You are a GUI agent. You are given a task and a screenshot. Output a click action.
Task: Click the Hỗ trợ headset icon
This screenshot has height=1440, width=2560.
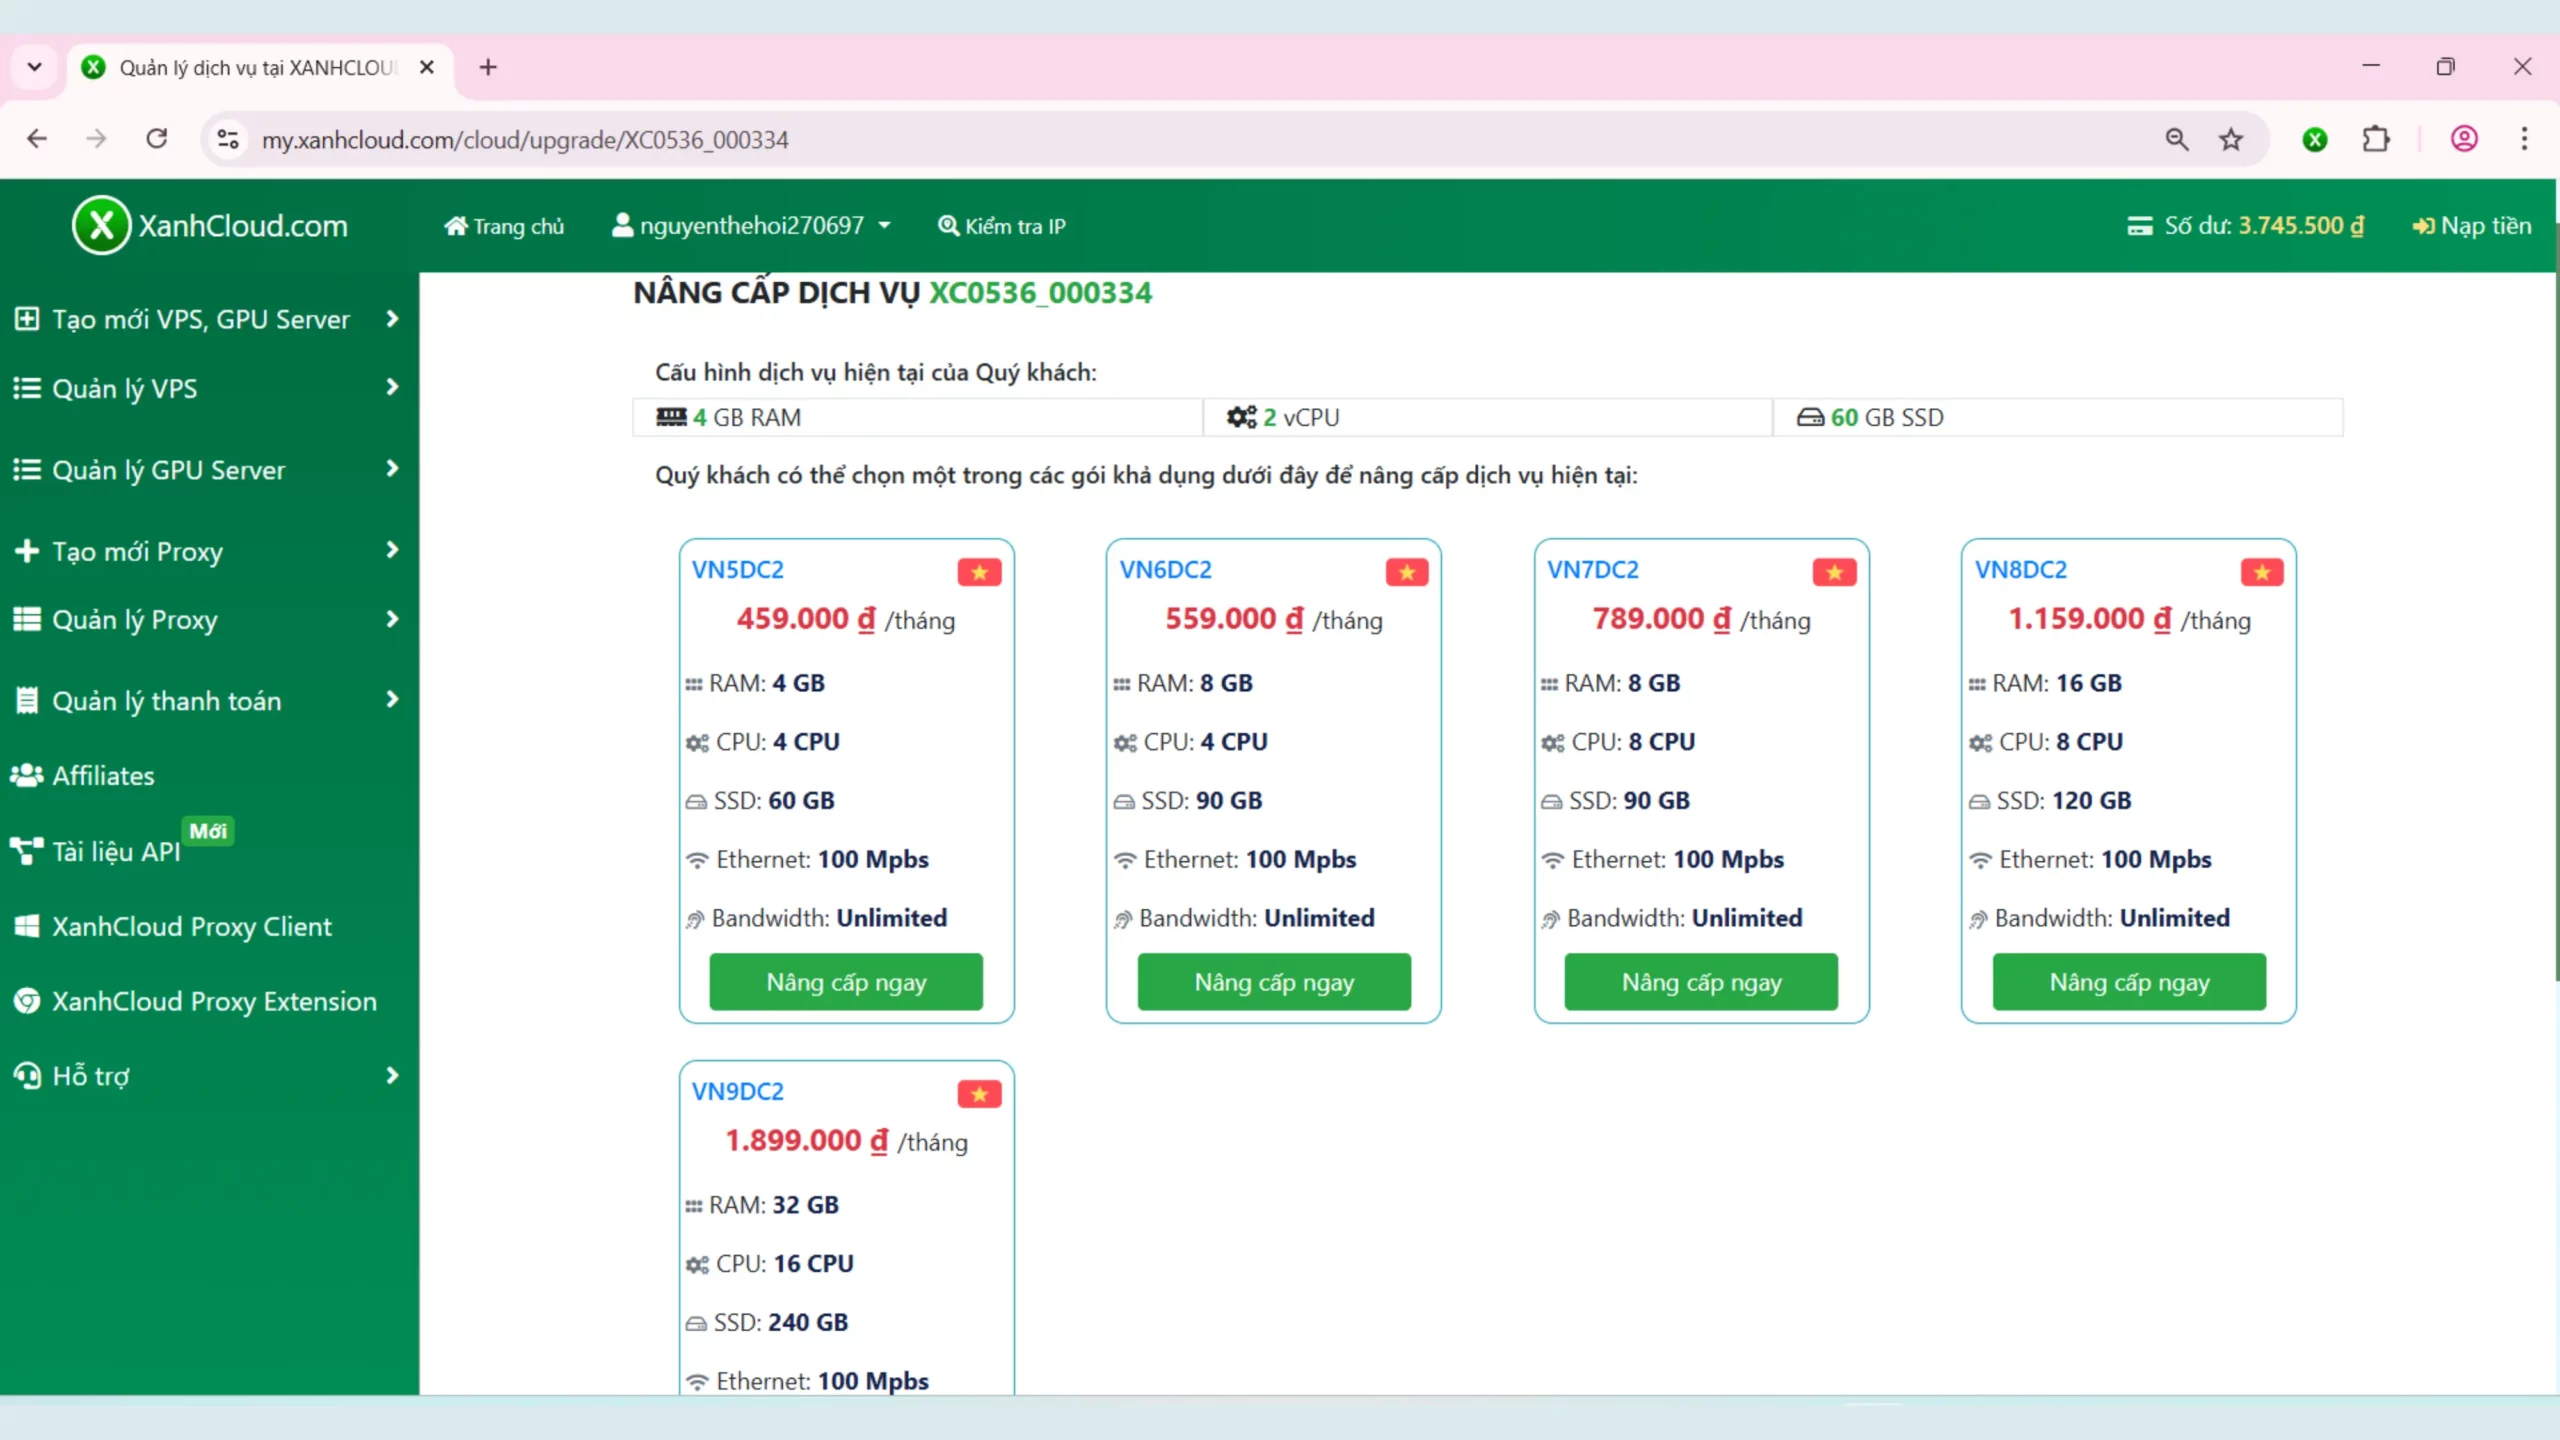point(27,1075)
